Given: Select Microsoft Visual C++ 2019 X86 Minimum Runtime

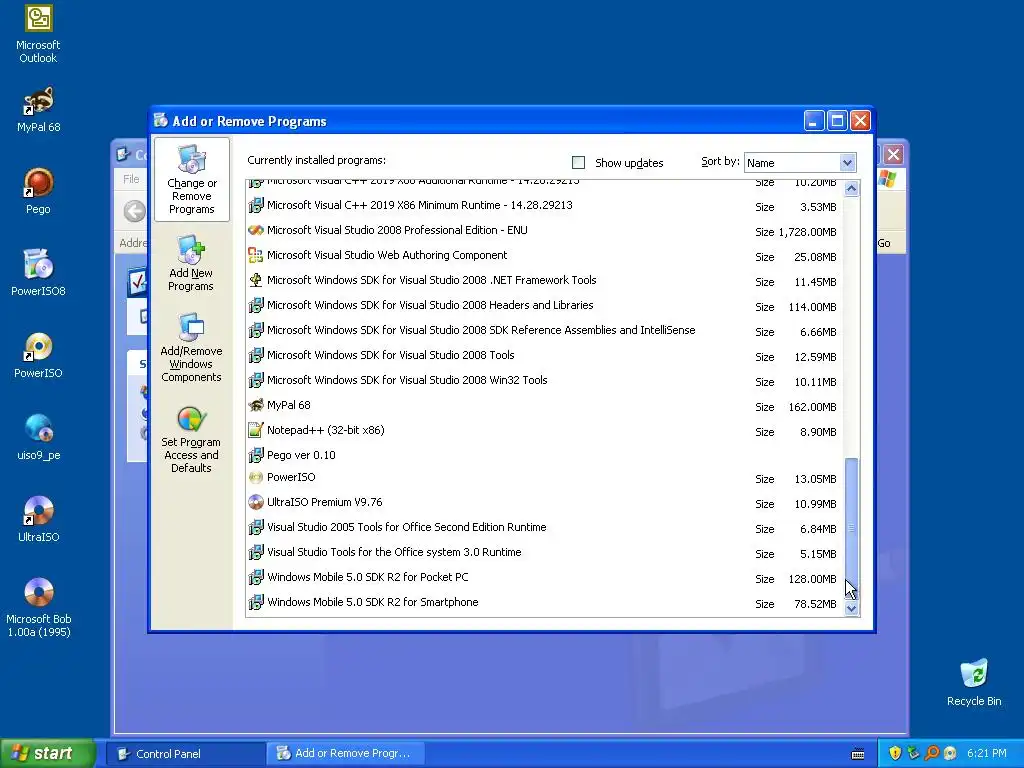Looking at the screenshot, I should (x=543, y=206).
